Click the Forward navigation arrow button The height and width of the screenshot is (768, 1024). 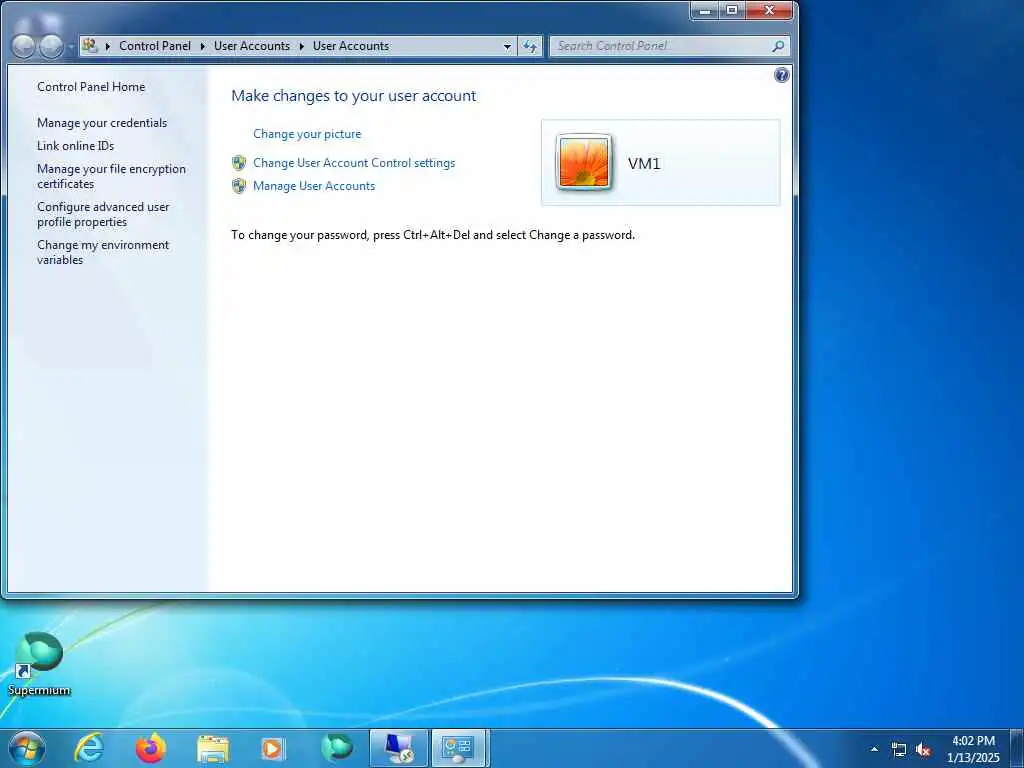pos(52,46)
